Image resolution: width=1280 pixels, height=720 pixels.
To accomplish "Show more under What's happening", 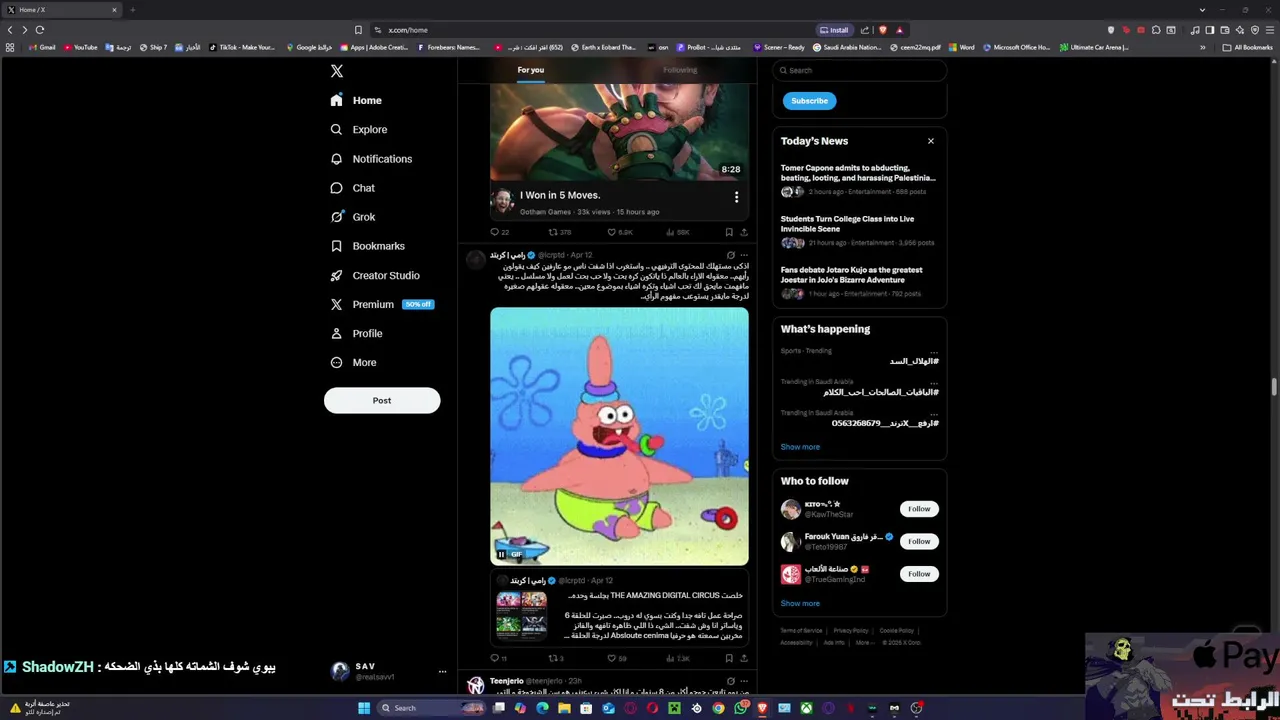I will pyautogui.click(x=800, y=447).
